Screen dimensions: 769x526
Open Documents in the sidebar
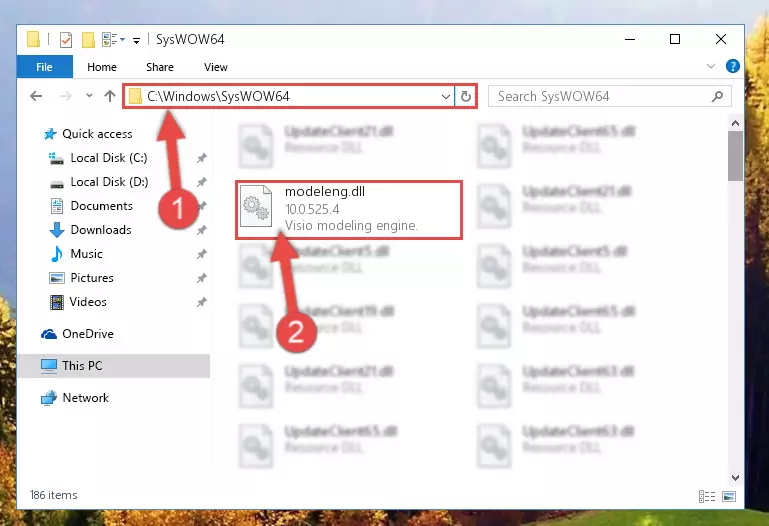[91, 206]
